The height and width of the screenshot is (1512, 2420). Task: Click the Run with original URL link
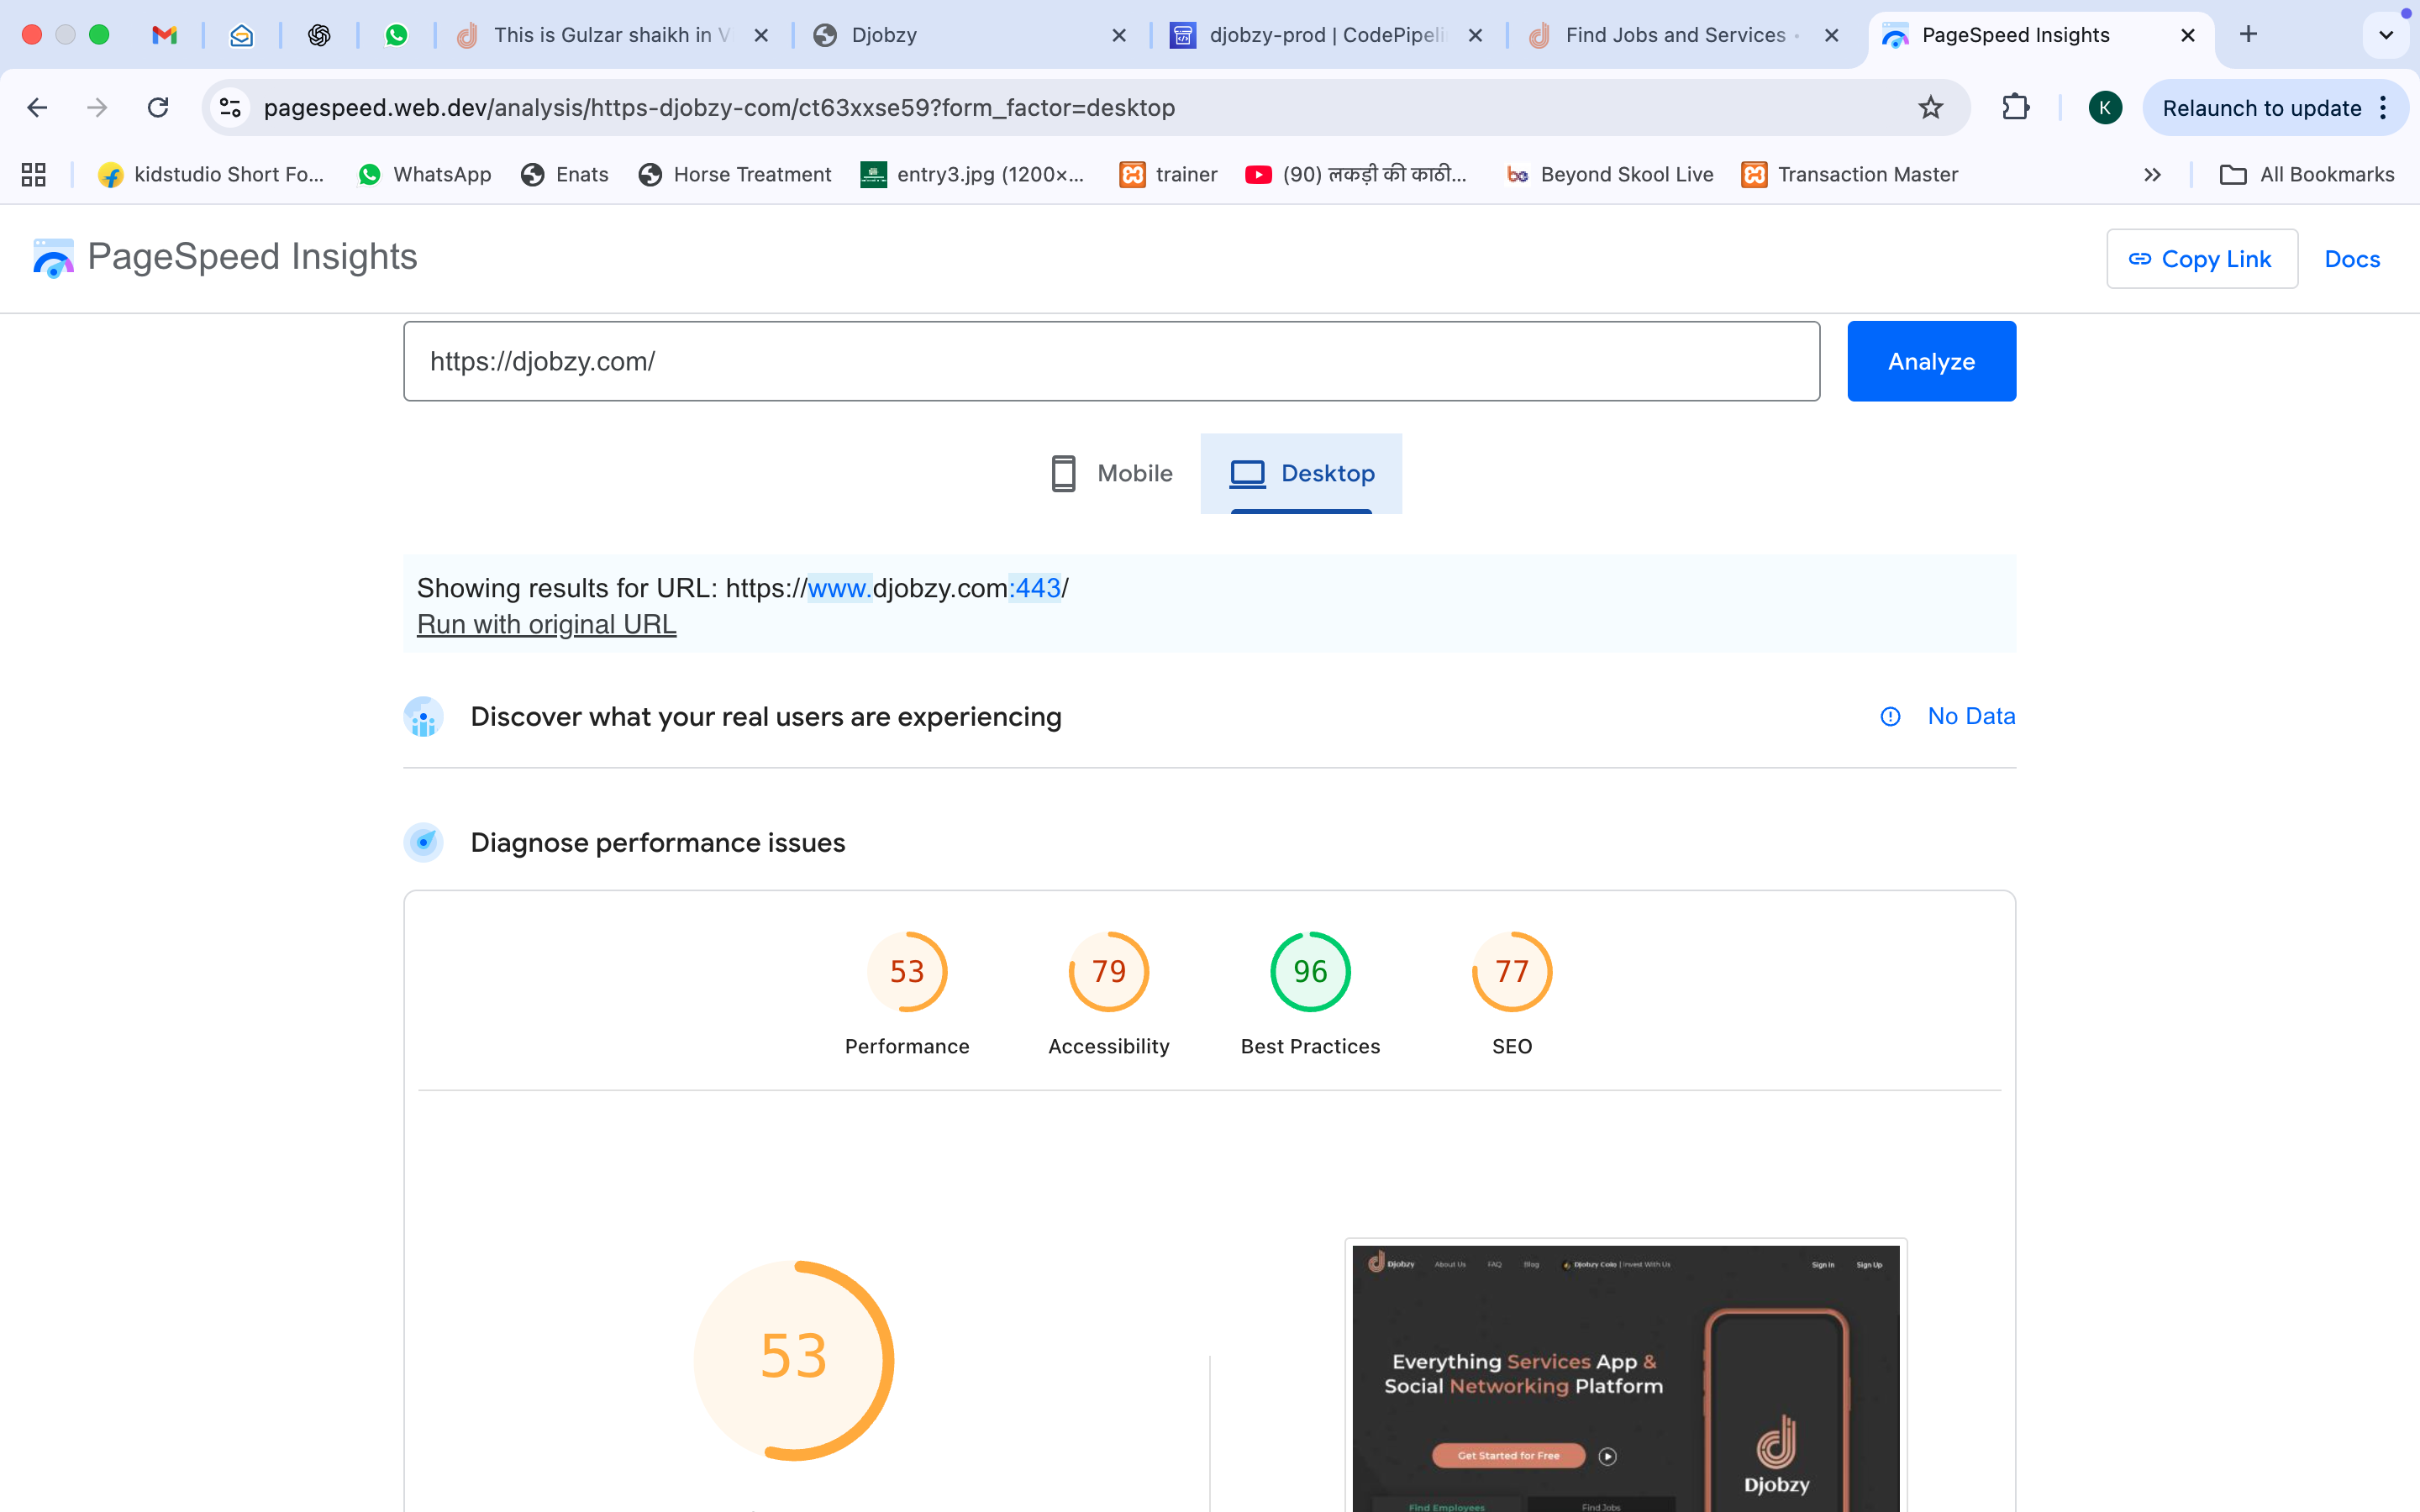pyautogui.click(x=546, y=624)
